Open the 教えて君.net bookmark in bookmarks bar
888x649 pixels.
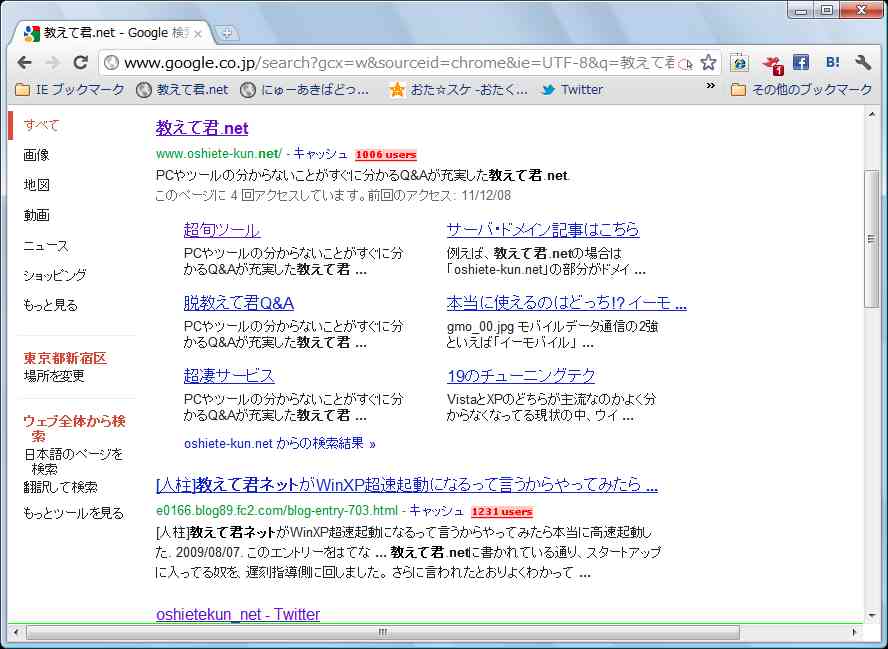pyautogui.click(x=183, y=89)
